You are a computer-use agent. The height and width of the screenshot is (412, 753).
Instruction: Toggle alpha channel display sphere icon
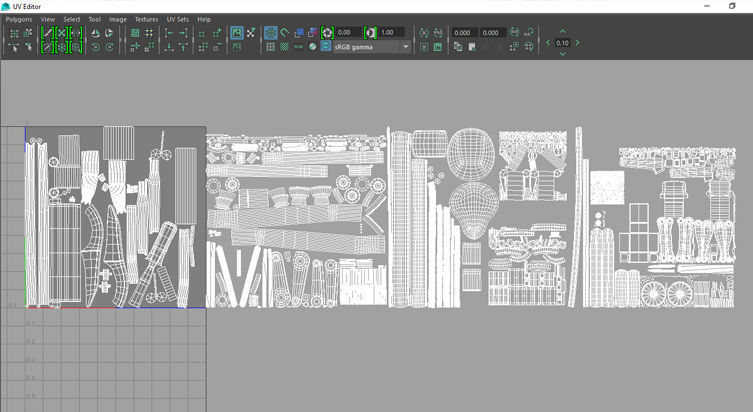(313, 47)
